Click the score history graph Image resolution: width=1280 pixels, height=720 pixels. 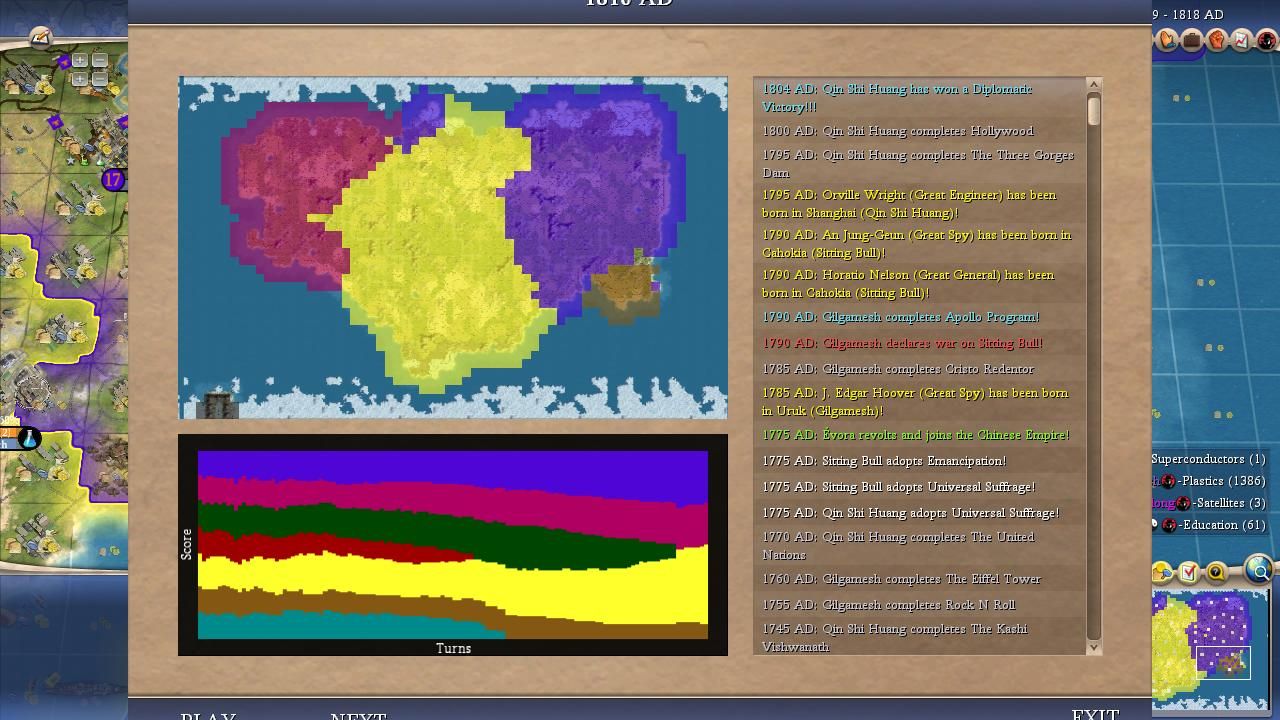click(453, 545)
